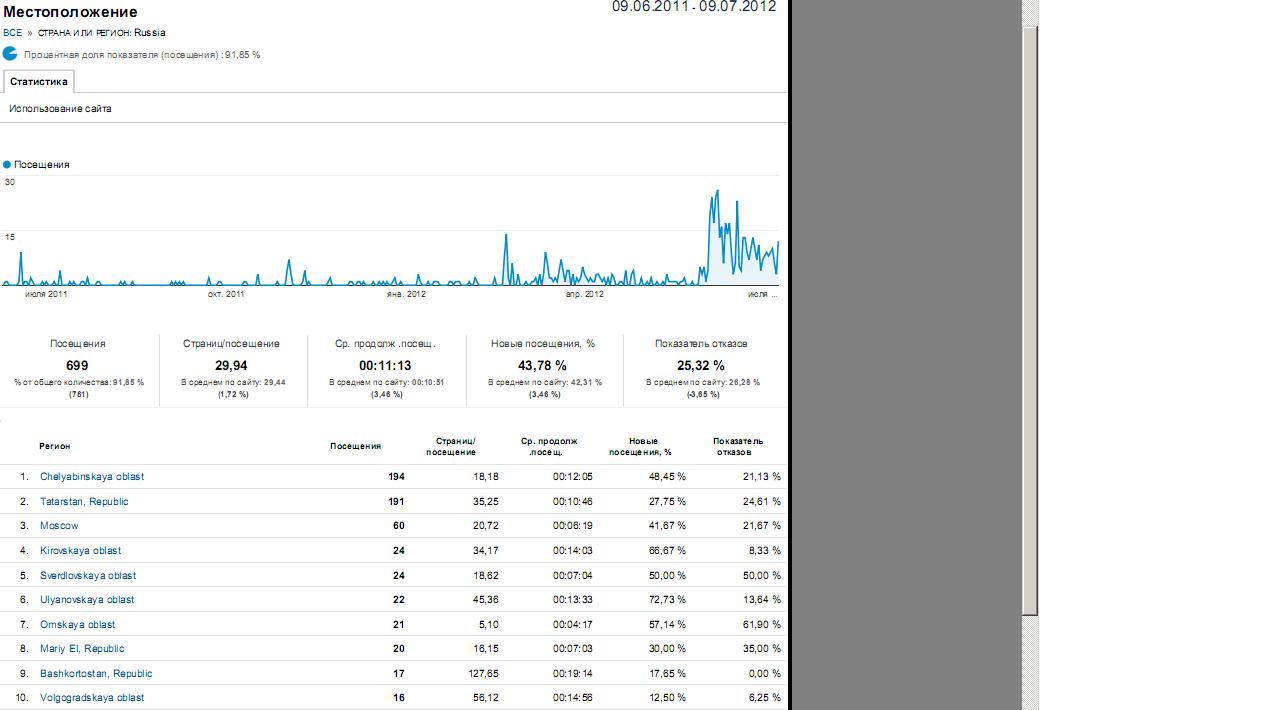1280x710 pixels.
Task: Click the blue Посещения legend dot
Action: tap(7, 165)
